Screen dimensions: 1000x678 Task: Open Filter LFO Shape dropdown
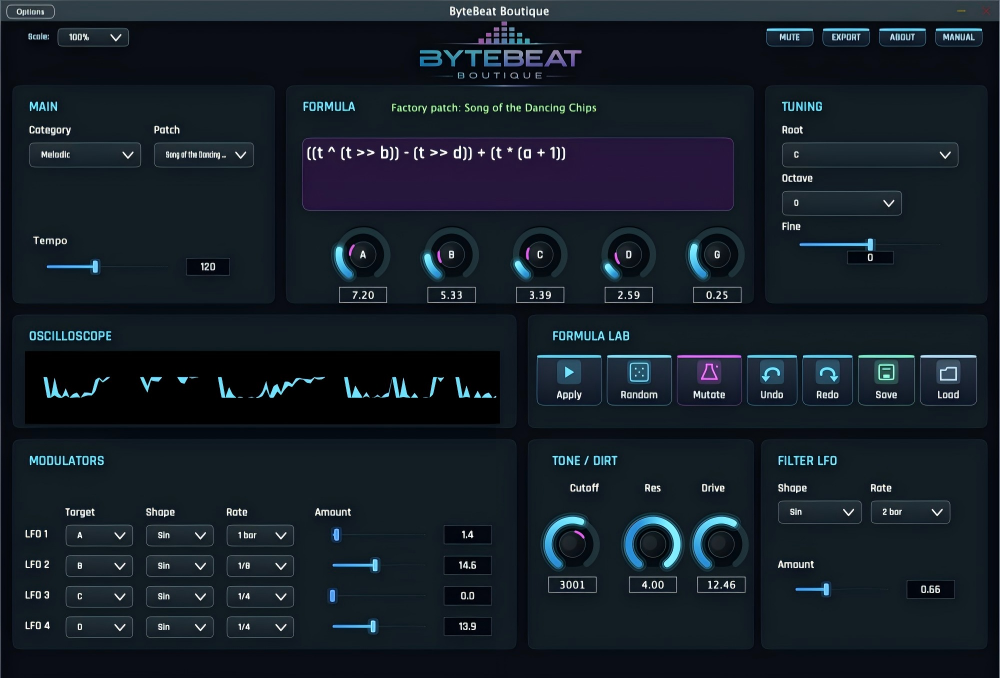coord(820,512)
